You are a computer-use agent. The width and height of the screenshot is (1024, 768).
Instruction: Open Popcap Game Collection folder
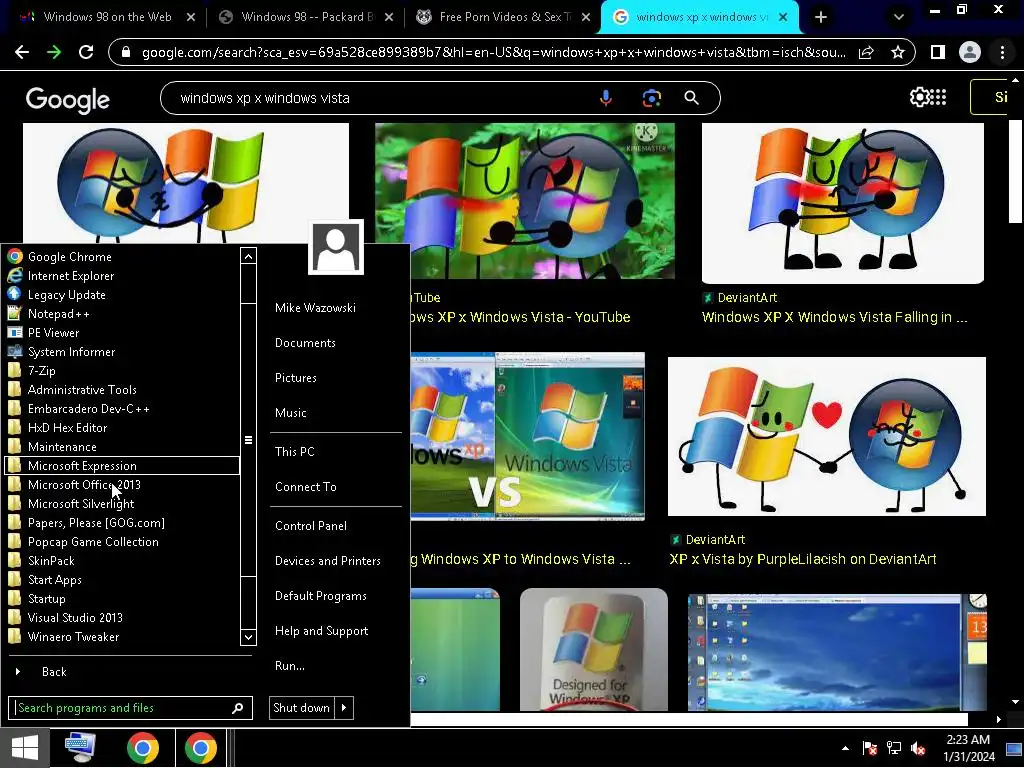[123, 541]
